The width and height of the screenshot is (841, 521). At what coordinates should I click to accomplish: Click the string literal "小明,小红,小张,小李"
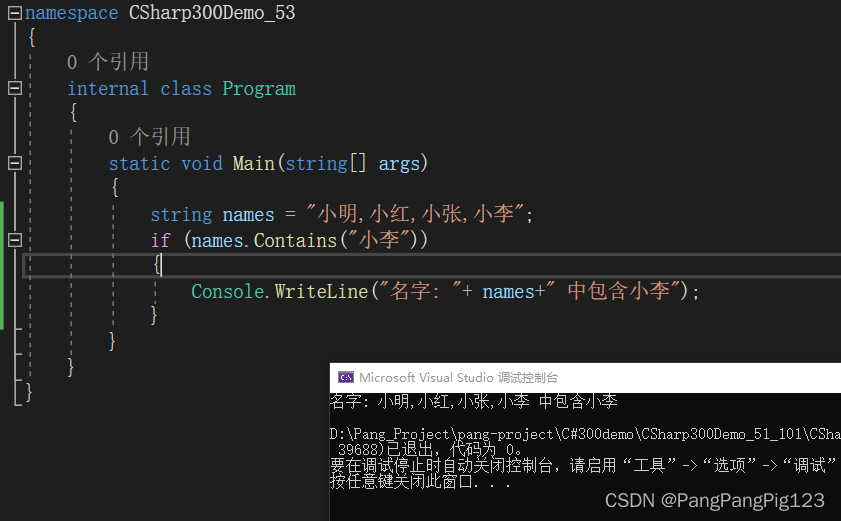click(x=415, y=214)
